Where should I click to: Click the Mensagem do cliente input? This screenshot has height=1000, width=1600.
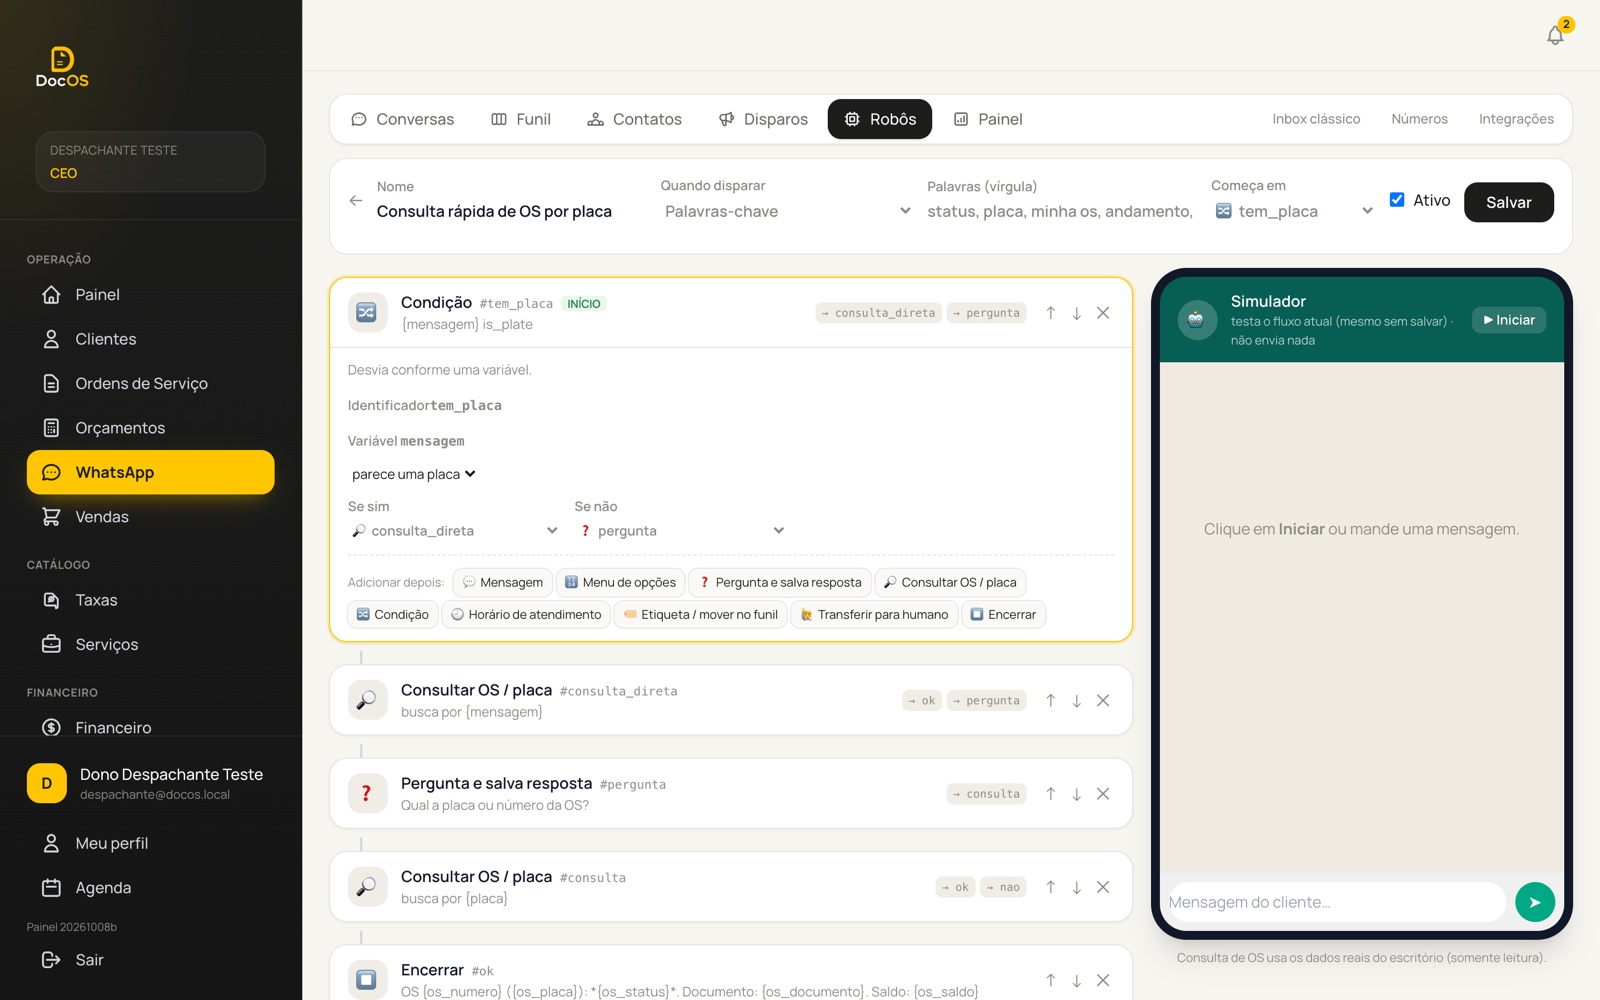tap(1335, 902)
